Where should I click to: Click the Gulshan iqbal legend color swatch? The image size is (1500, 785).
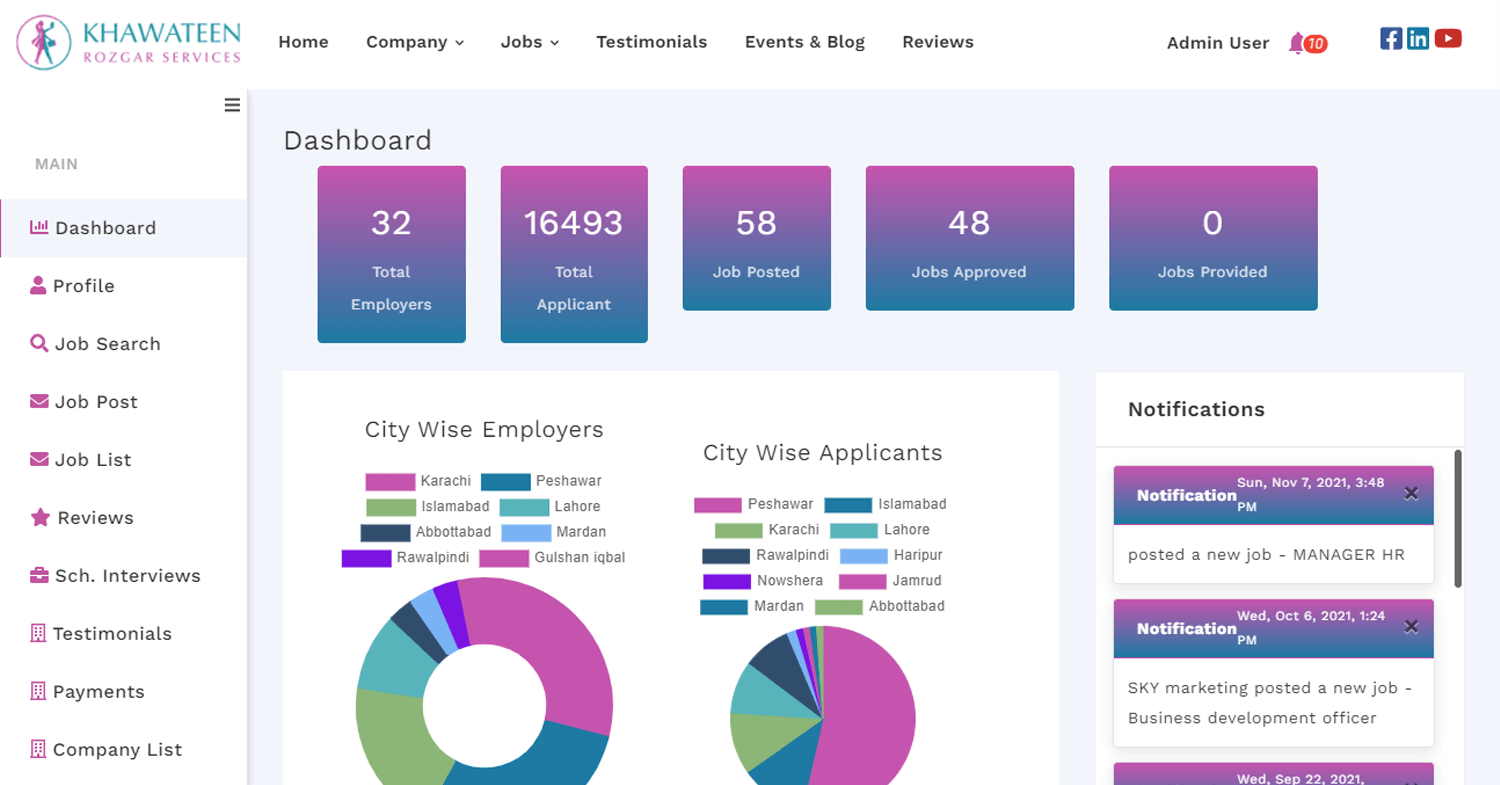[504, 558]
